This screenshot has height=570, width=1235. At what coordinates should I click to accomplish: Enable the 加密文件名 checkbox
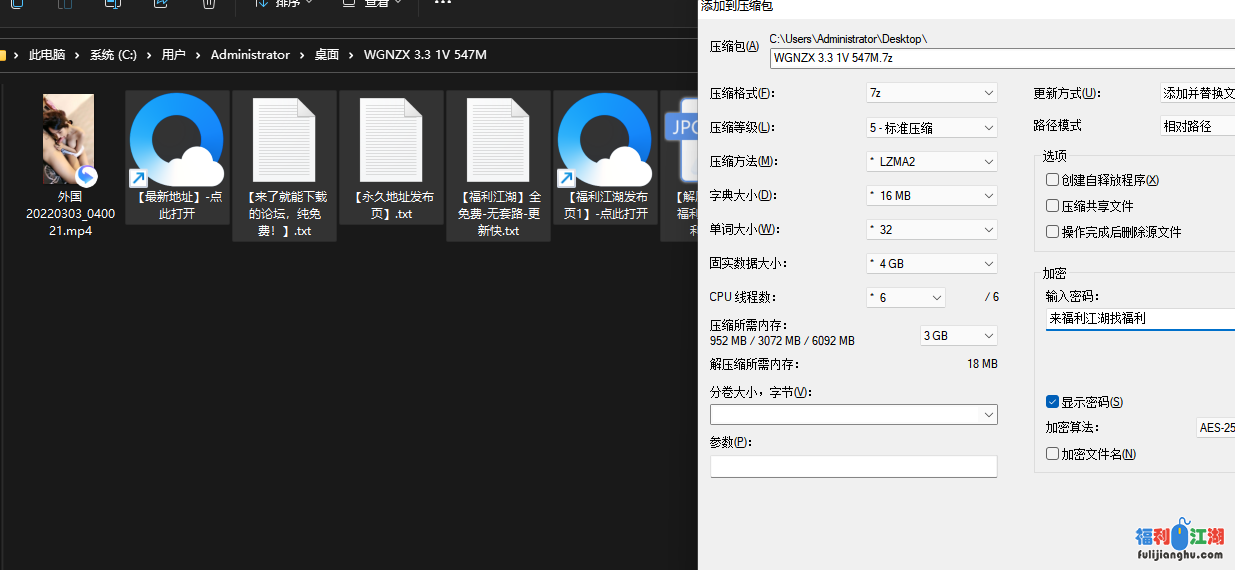tap(1052, 454)
